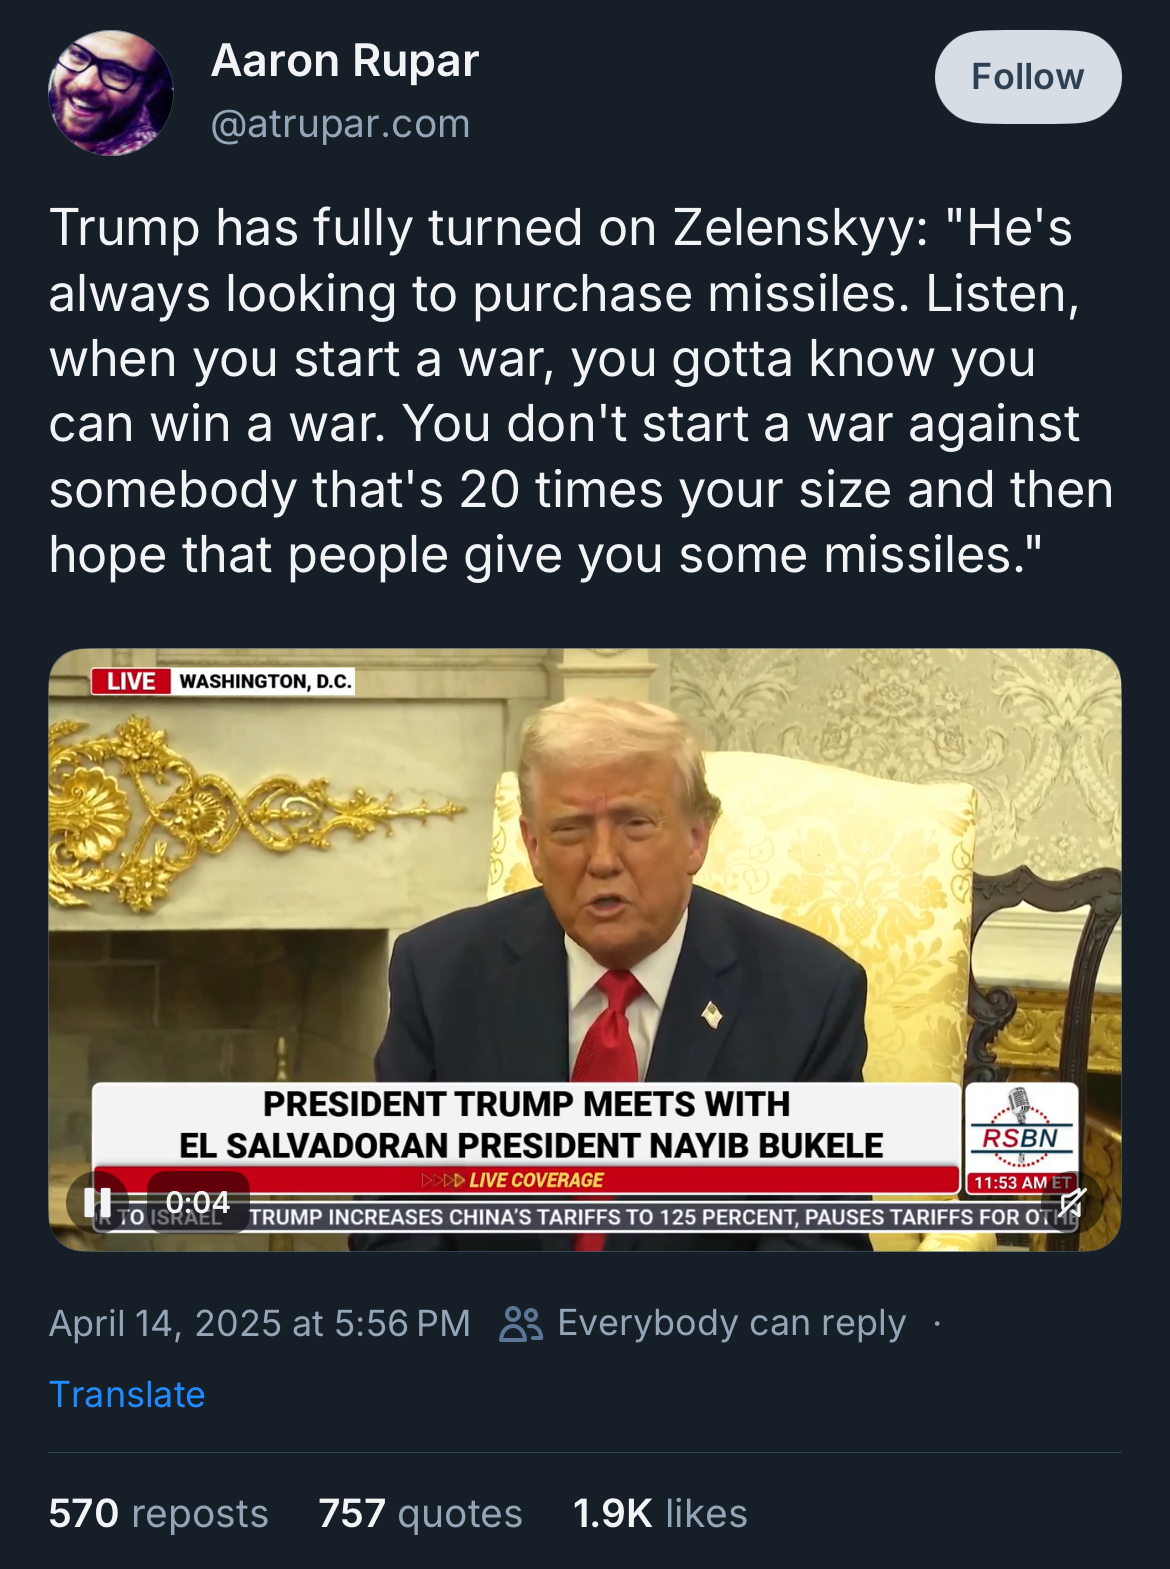1170x1569 pixels.
Task: Click the people icon for reply settings
Action: click(x=521, y=1323)
